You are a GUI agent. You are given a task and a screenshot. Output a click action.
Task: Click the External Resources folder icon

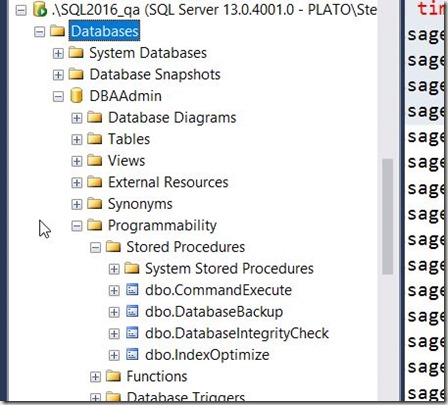[x=95, y=182]
